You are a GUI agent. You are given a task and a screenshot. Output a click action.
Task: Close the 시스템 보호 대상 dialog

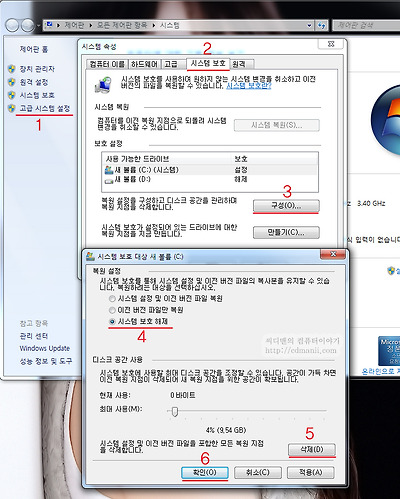(333, 254)
